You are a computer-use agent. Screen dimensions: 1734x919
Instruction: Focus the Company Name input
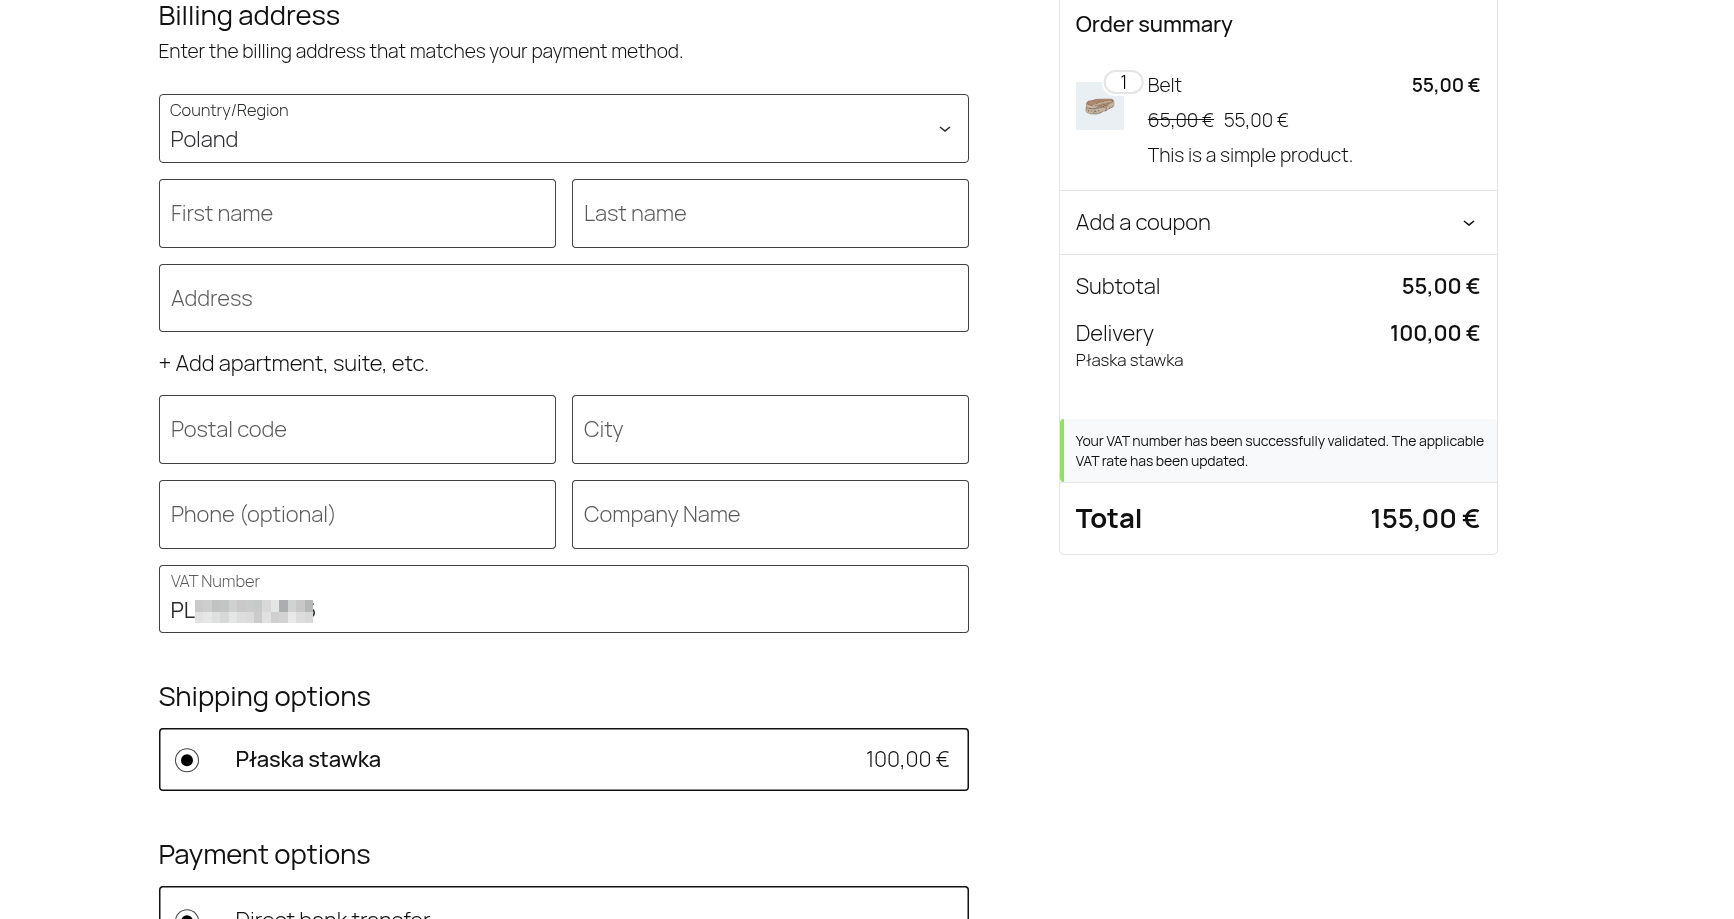[769, 514]
